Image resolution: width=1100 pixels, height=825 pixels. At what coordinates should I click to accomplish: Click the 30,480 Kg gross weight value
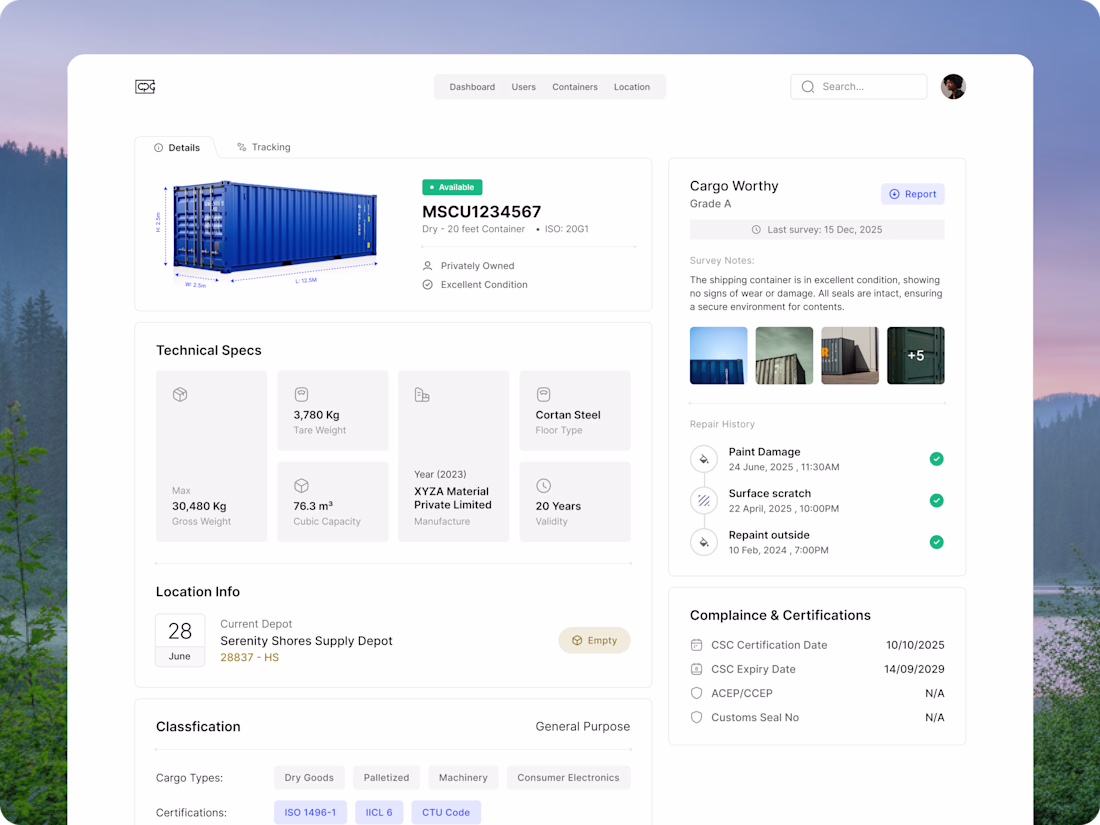pos(199,506)
